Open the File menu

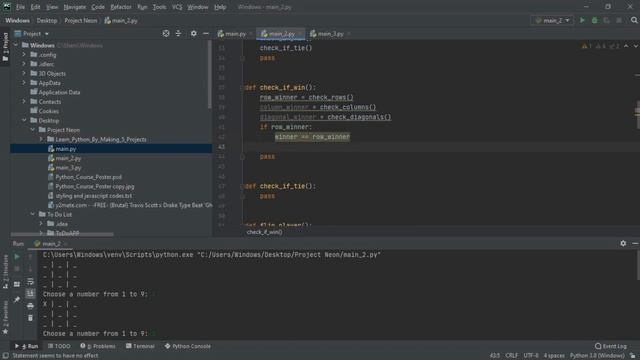point(20,7)
